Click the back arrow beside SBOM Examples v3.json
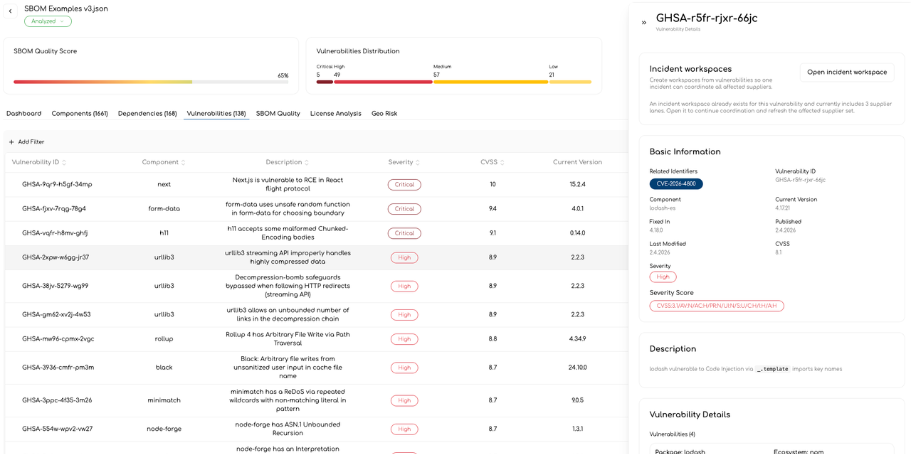Screen dimensions: 911x454 (x=11, y=11)
